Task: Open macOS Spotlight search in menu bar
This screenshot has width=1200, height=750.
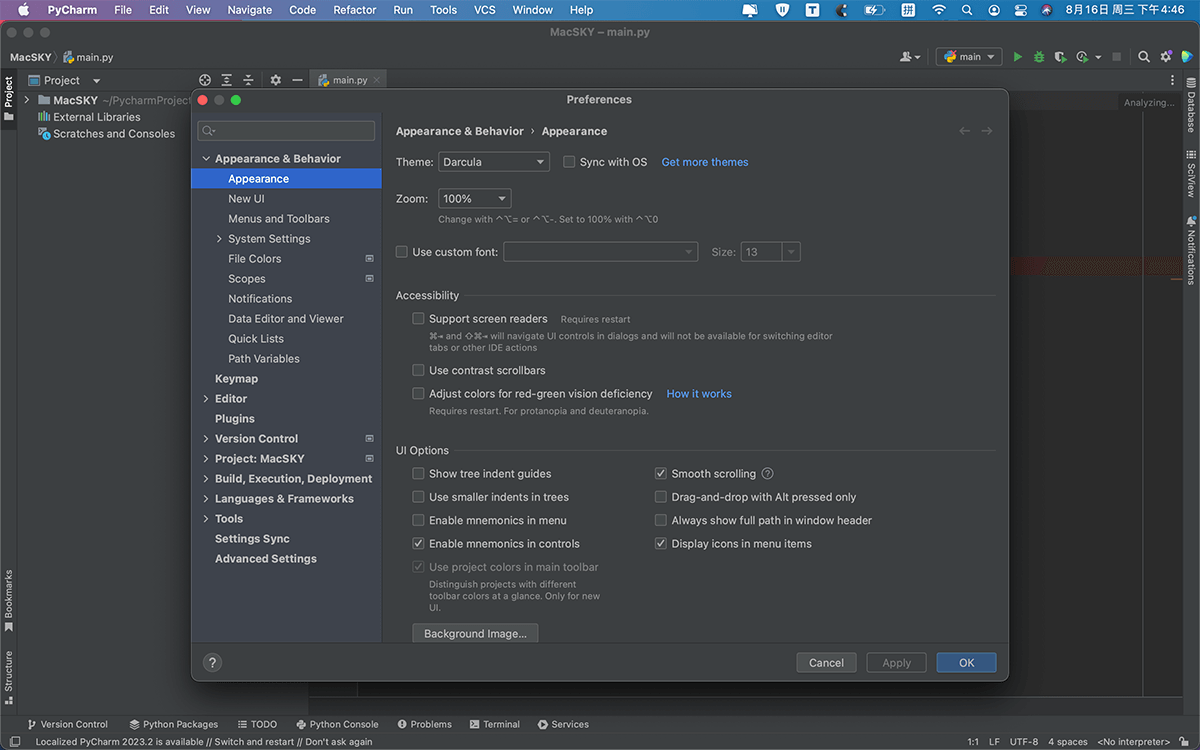Action: click(x=966, y=10)
